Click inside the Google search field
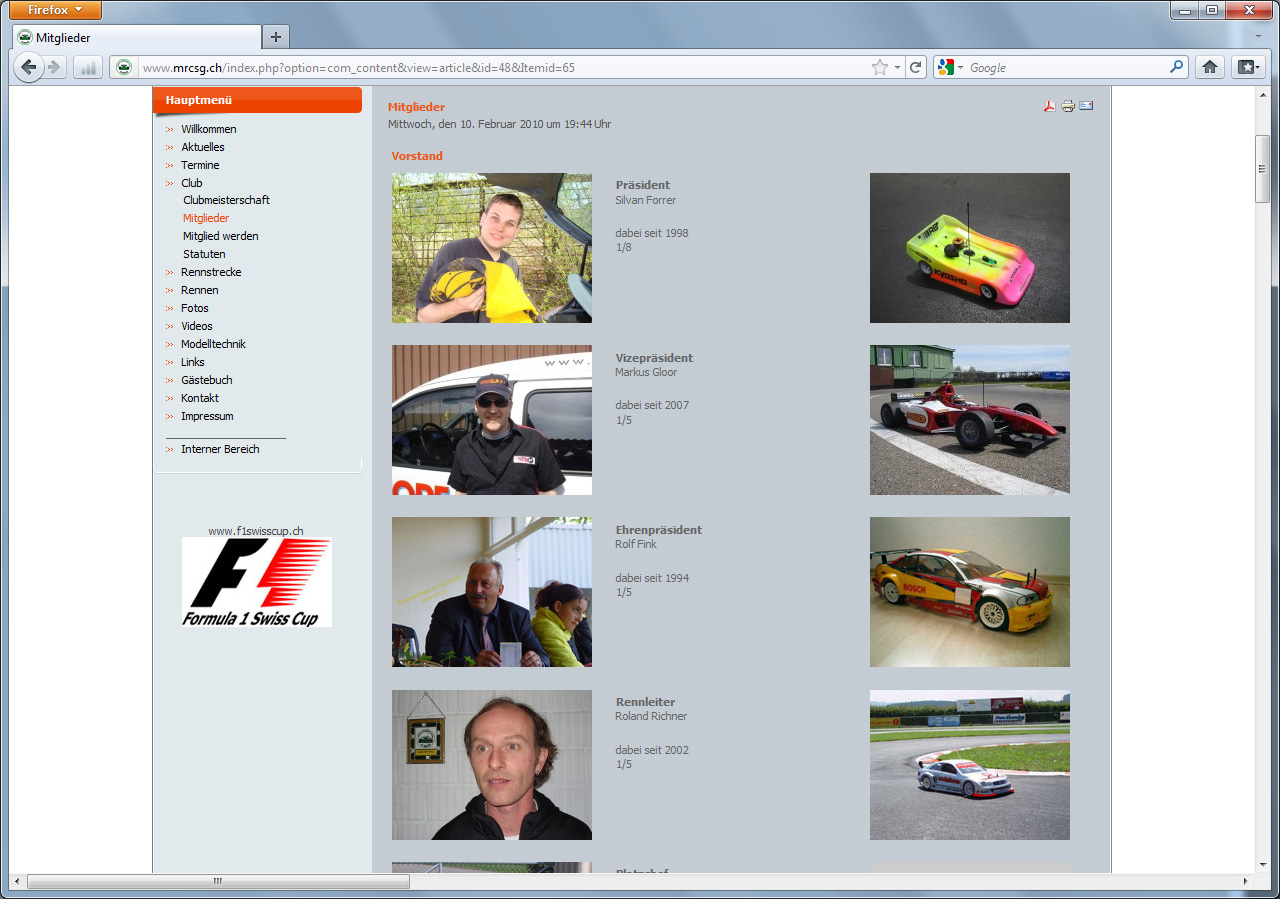Screen dimensions: 1280x899 [x=1065, y=67]
